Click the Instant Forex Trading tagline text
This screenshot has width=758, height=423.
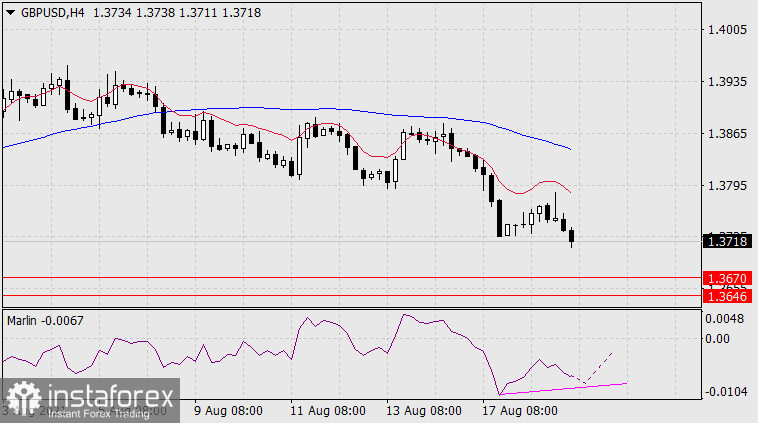pos(98,412)
